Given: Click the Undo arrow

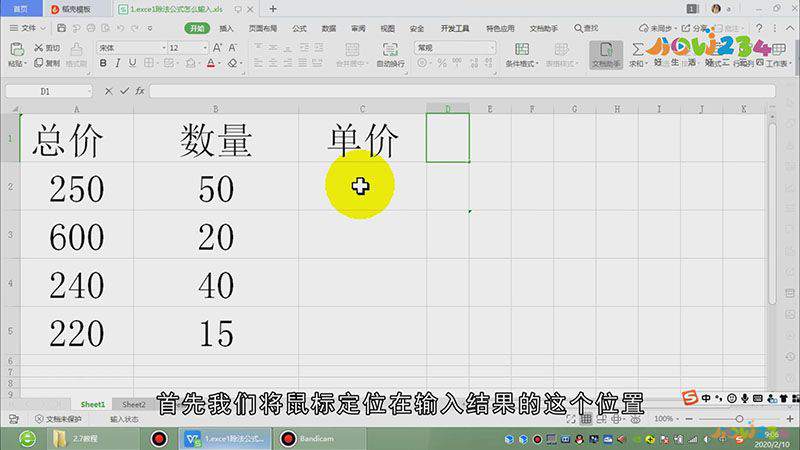Looking at the screenshot, I should click(120, 28).
